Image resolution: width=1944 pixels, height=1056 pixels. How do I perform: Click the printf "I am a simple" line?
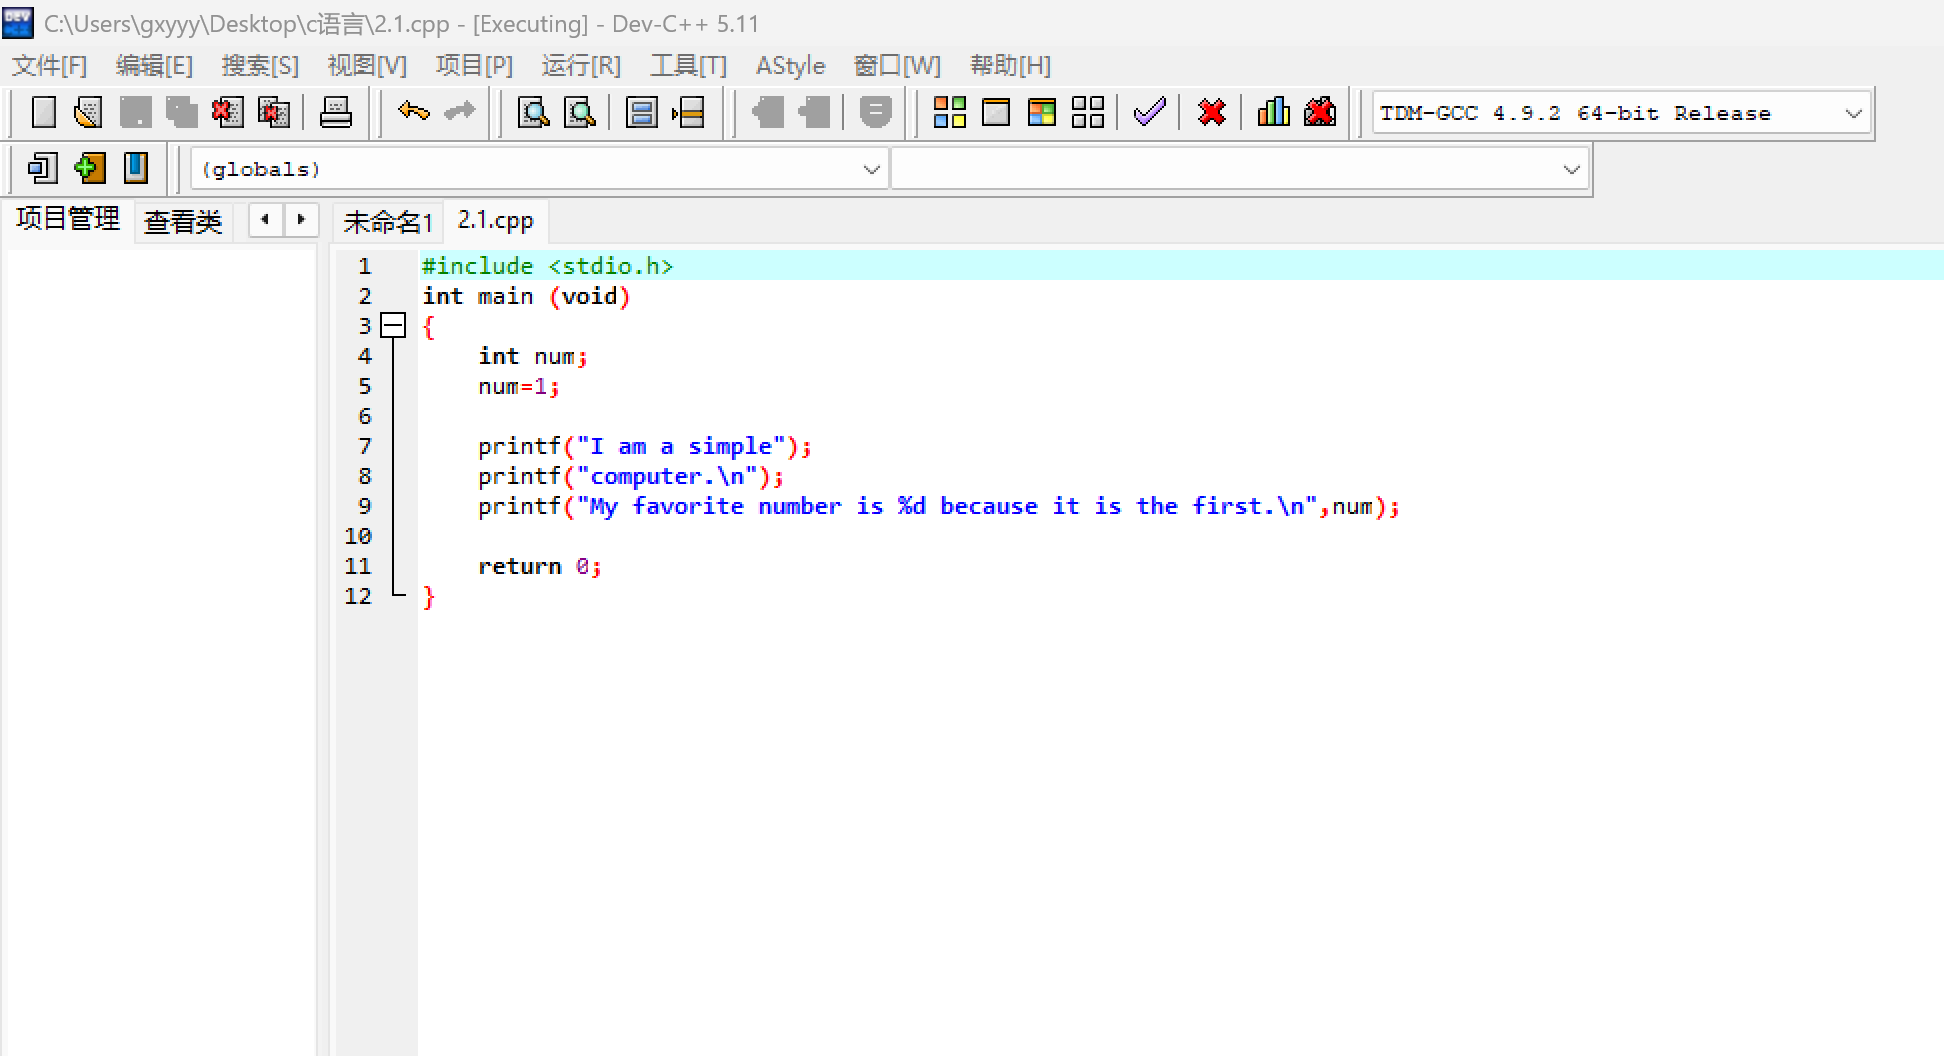click(x=645, y=446)
